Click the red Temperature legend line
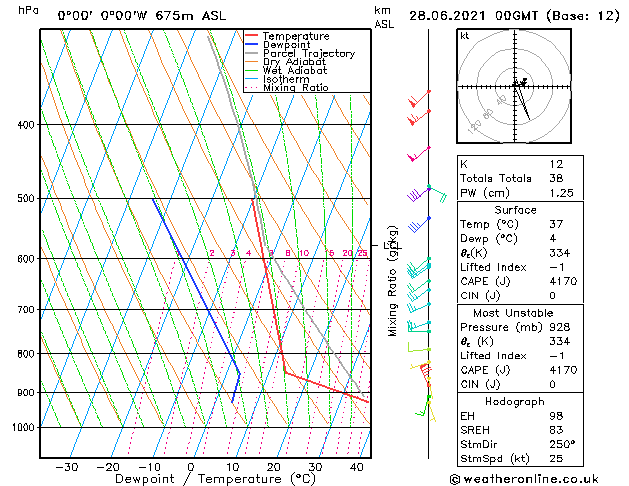This screenshot has width=629, height=486. point(251,36)
